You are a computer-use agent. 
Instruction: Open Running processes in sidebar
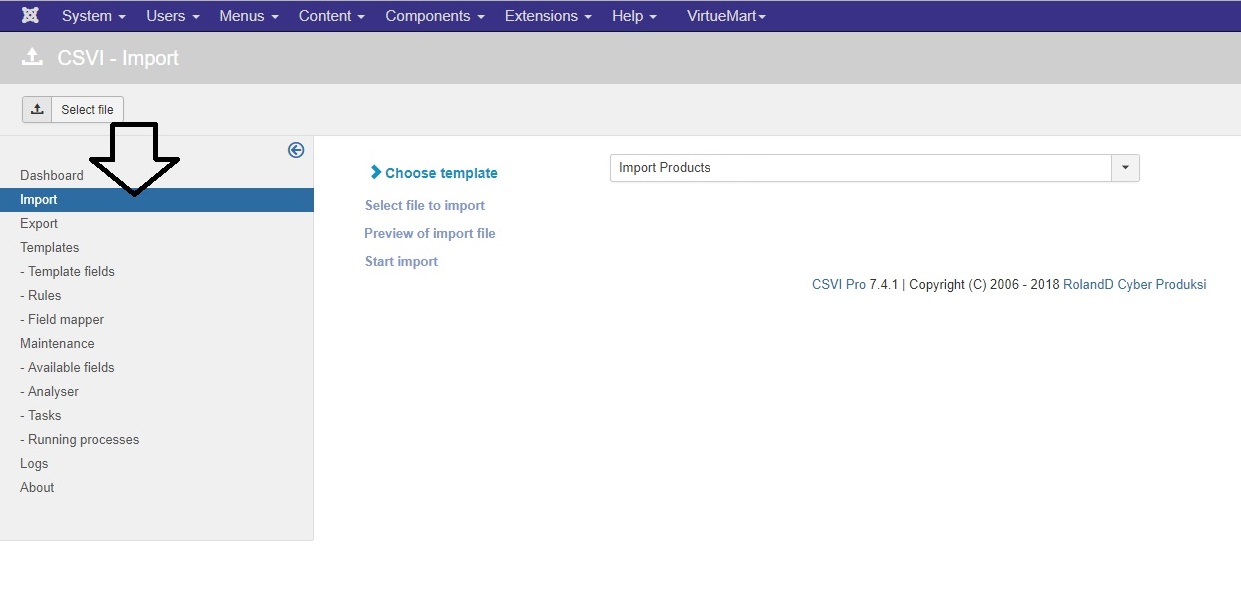(x=80, y=440)
